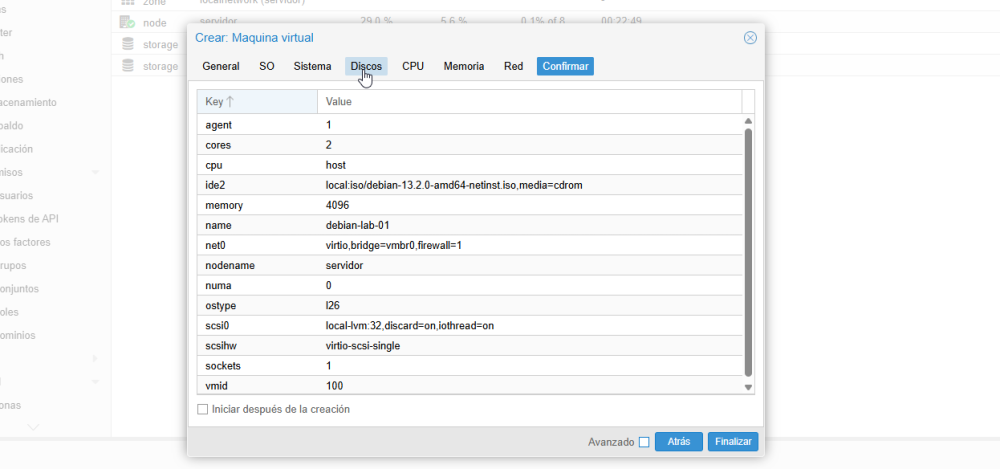This screenshot has width=1000, height=469.
Task: Click the second storage database icon
Action: [128, 66]
